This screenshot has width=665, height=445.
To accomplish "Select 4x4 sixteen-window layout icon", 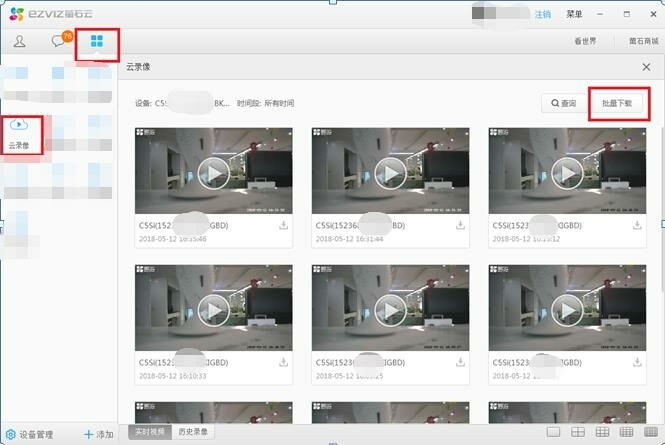I will pyautogui.click(x=626, y=432).
